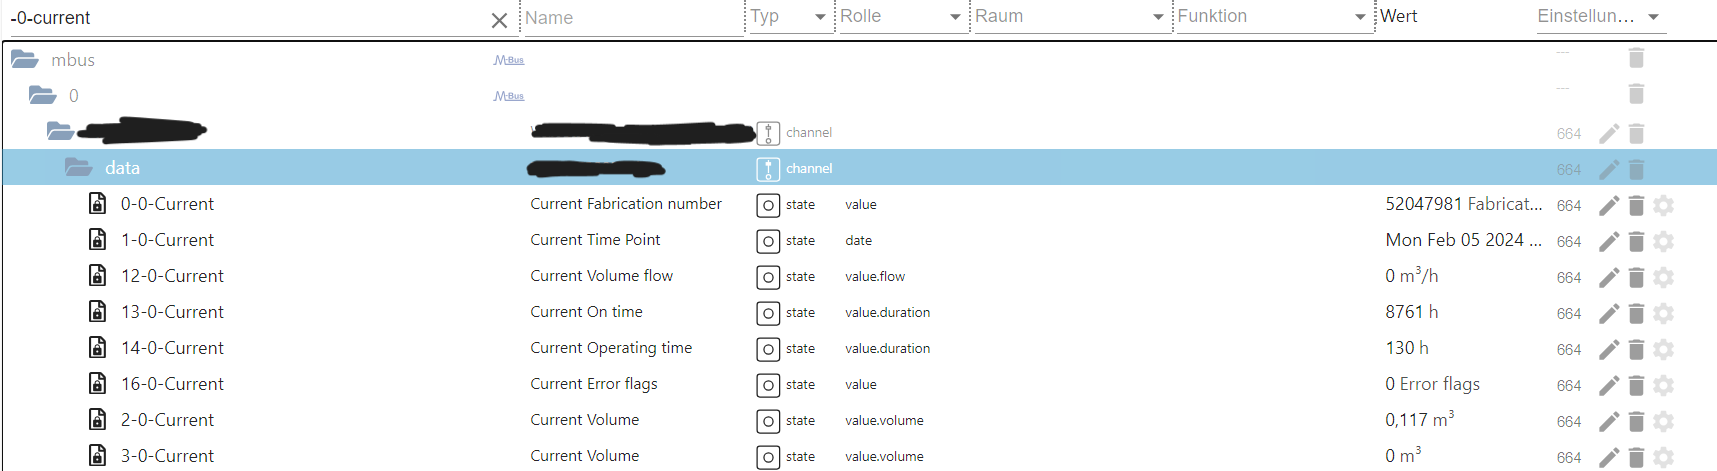Delete the 0 instance folder
Viewport: 1717px width, 471px height.
point(1636,94)
